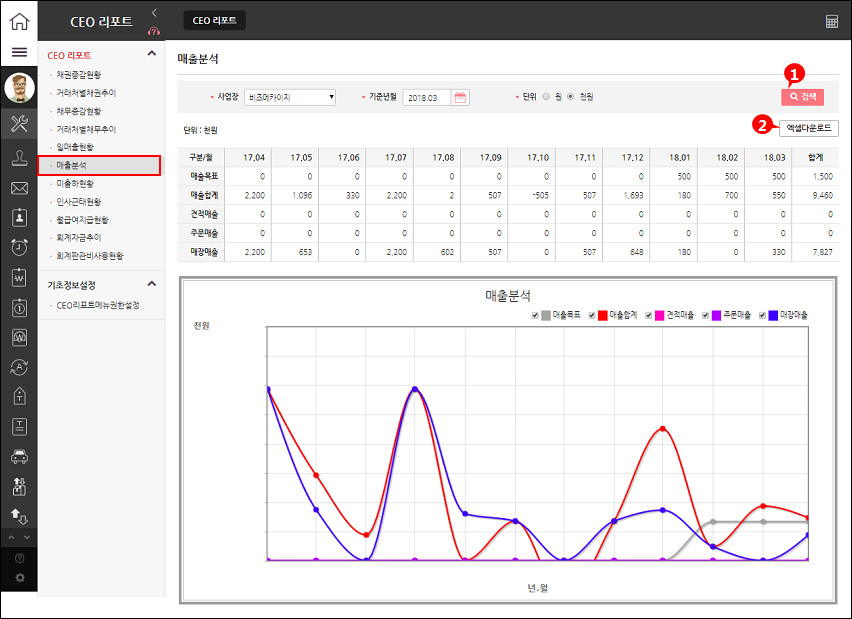
Task: Open 회계판관비사용현황 menu item
Action: (90, 255)
